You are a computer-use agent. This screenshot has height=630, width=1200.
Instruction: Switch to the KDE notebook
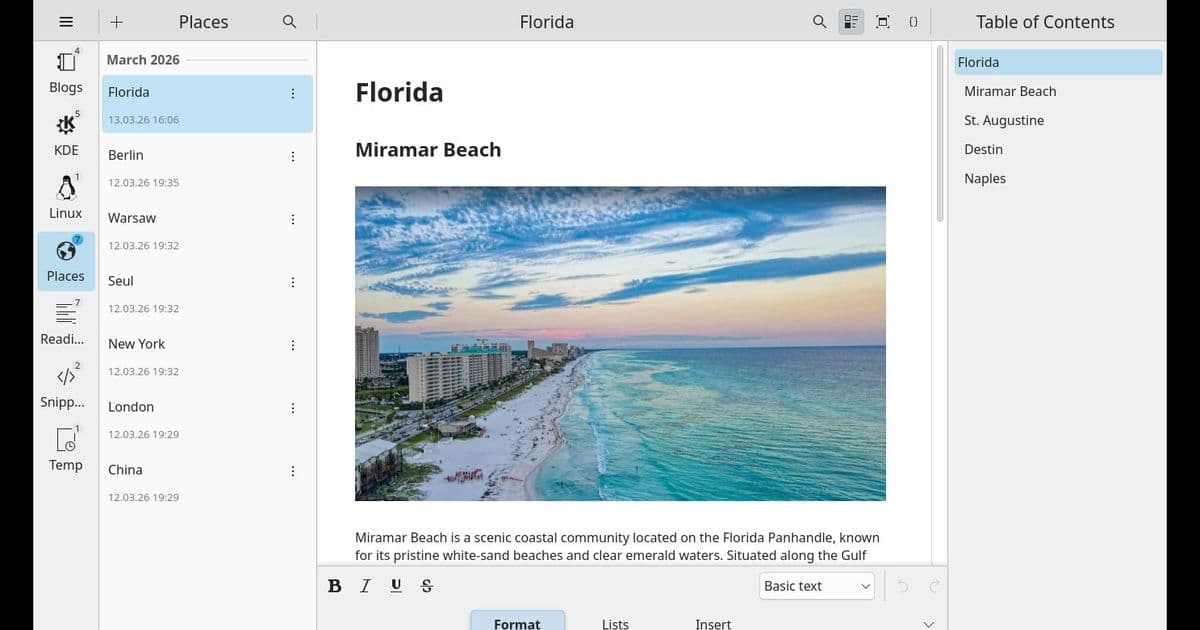[x=66, y=134]
